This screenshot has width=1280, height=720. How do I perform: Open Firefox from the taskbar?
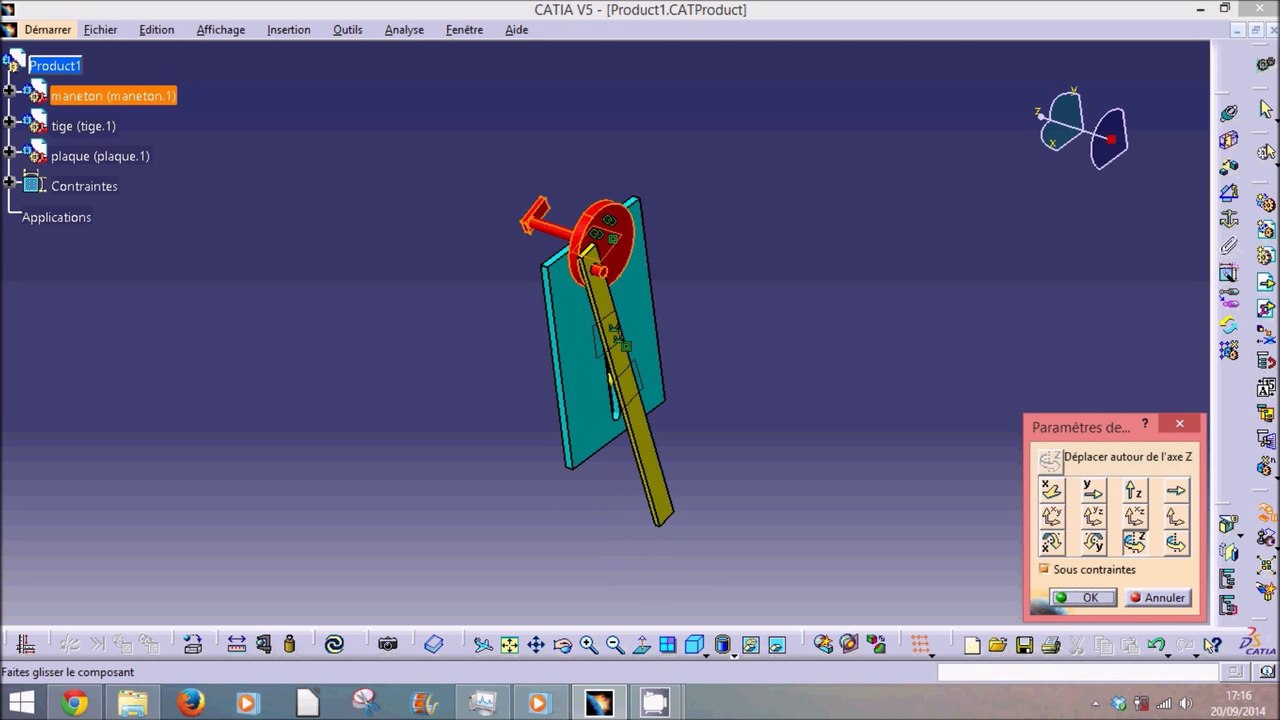pos(190,703)
